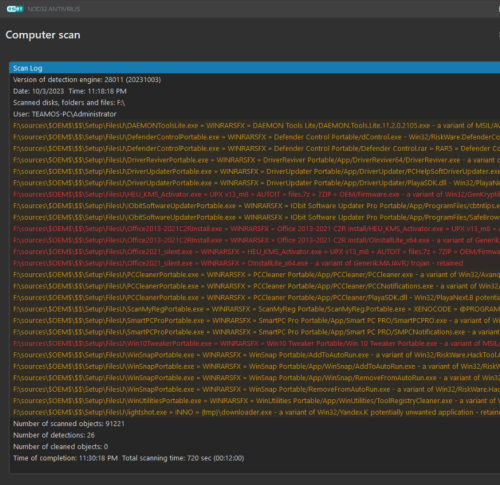Select Number of detections: 26 line

pos(255,435)
